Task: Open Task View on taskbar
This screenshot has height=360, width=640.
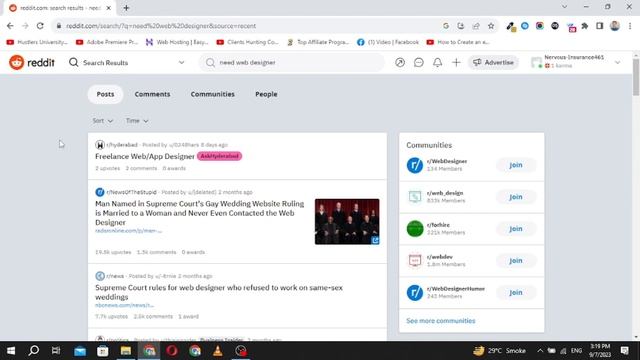Action: point(56,351)
